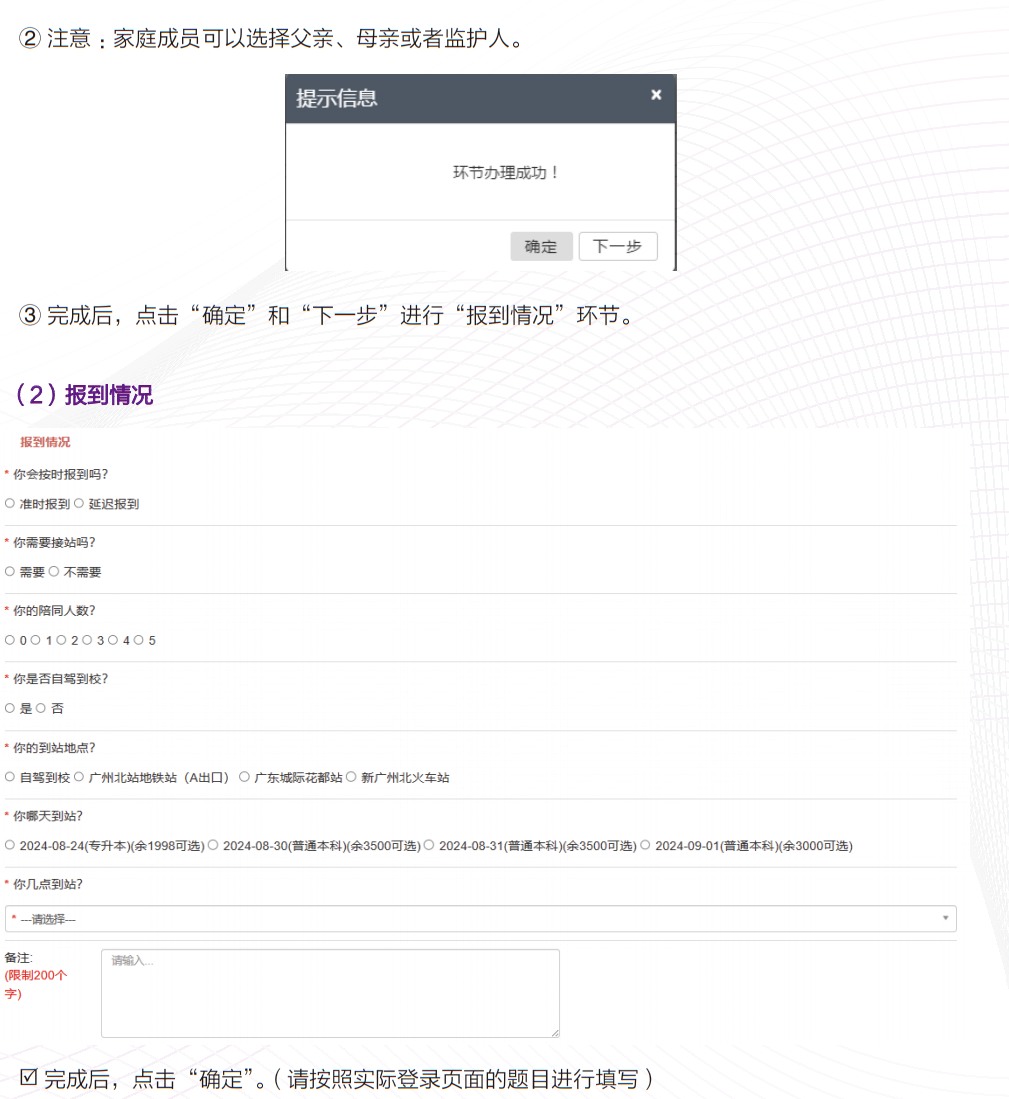Select the 2024-09-01 (普通本科) arrival date
Screen dimensions: 1009x1099
pos(646,845)
